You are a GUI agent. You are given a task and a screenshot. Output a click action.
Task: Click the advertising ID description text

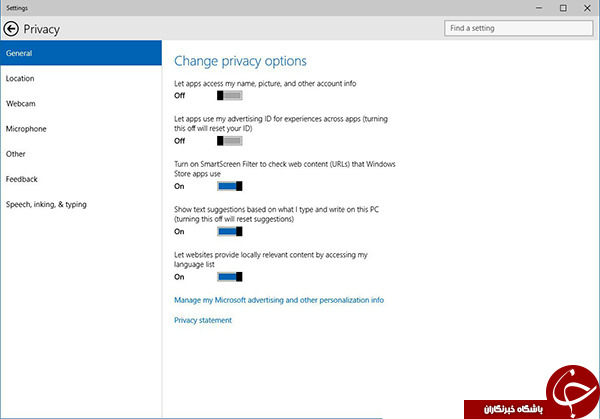(281, 124)
